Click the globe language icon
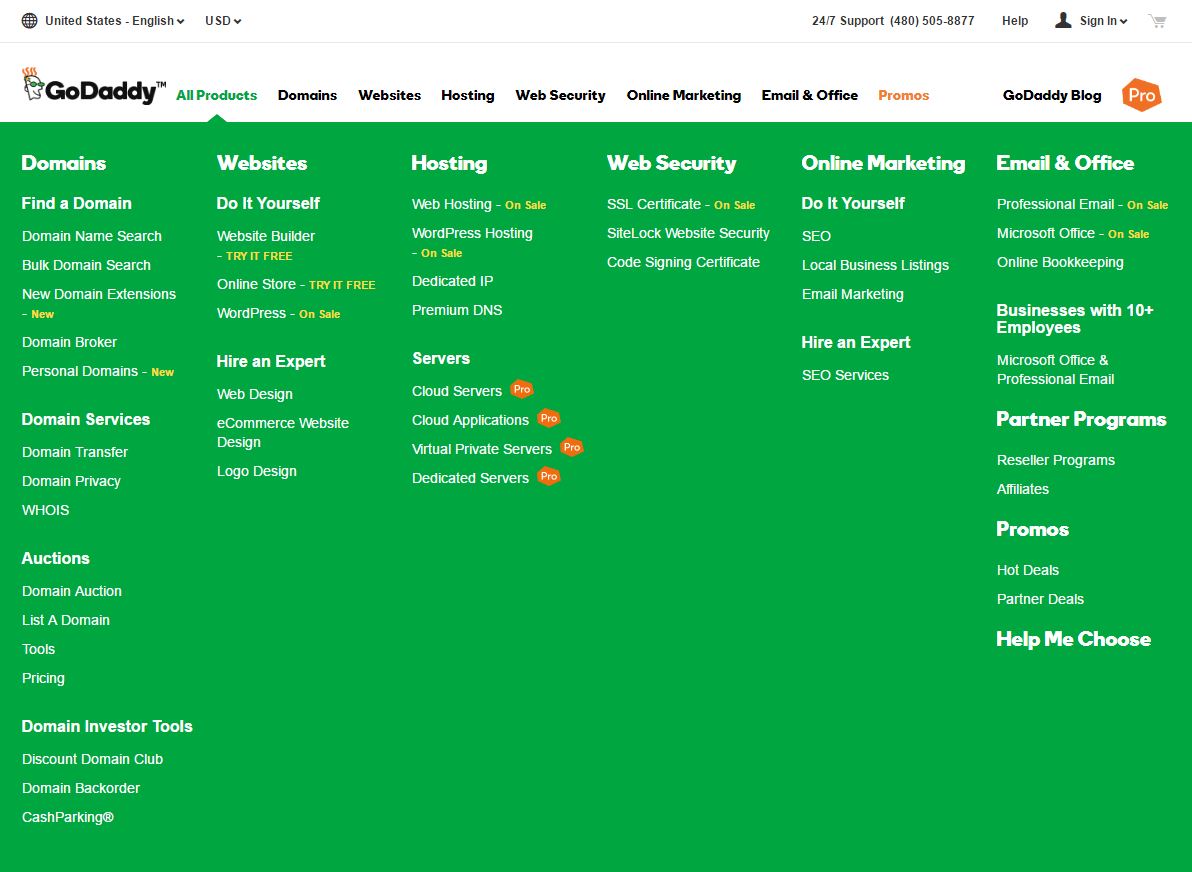This screenshot has height=872, width=1192. click(x=30, y=21)
